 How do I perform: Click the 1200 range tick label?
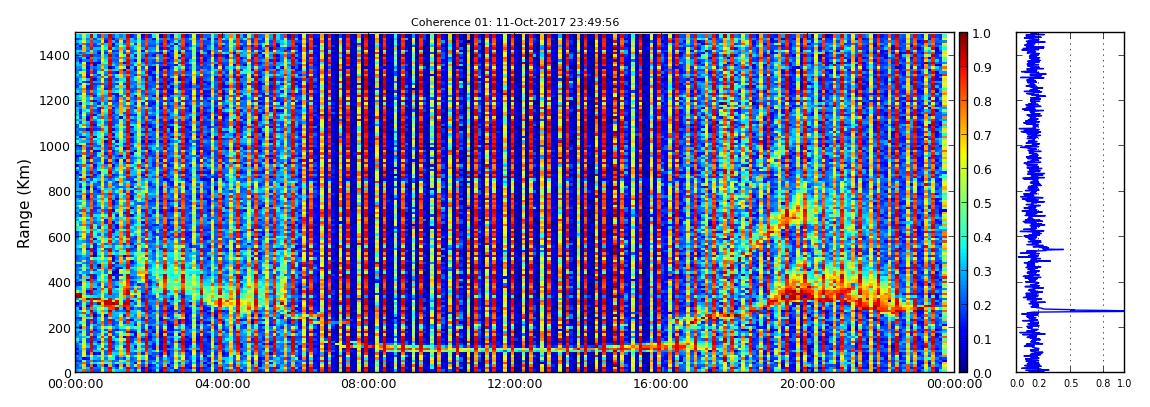click(55, 100)
